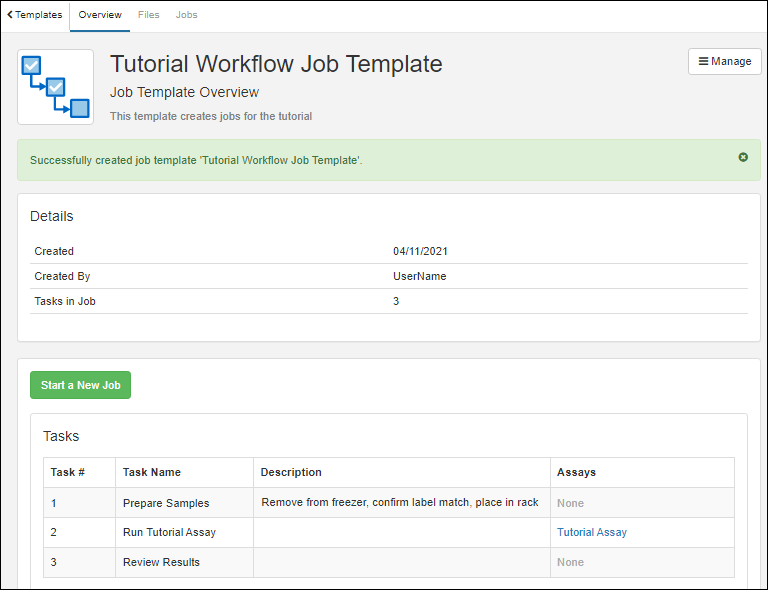Click the Description column header
The height and width of the screenshot is (590, 768).
tap(291, 472)
